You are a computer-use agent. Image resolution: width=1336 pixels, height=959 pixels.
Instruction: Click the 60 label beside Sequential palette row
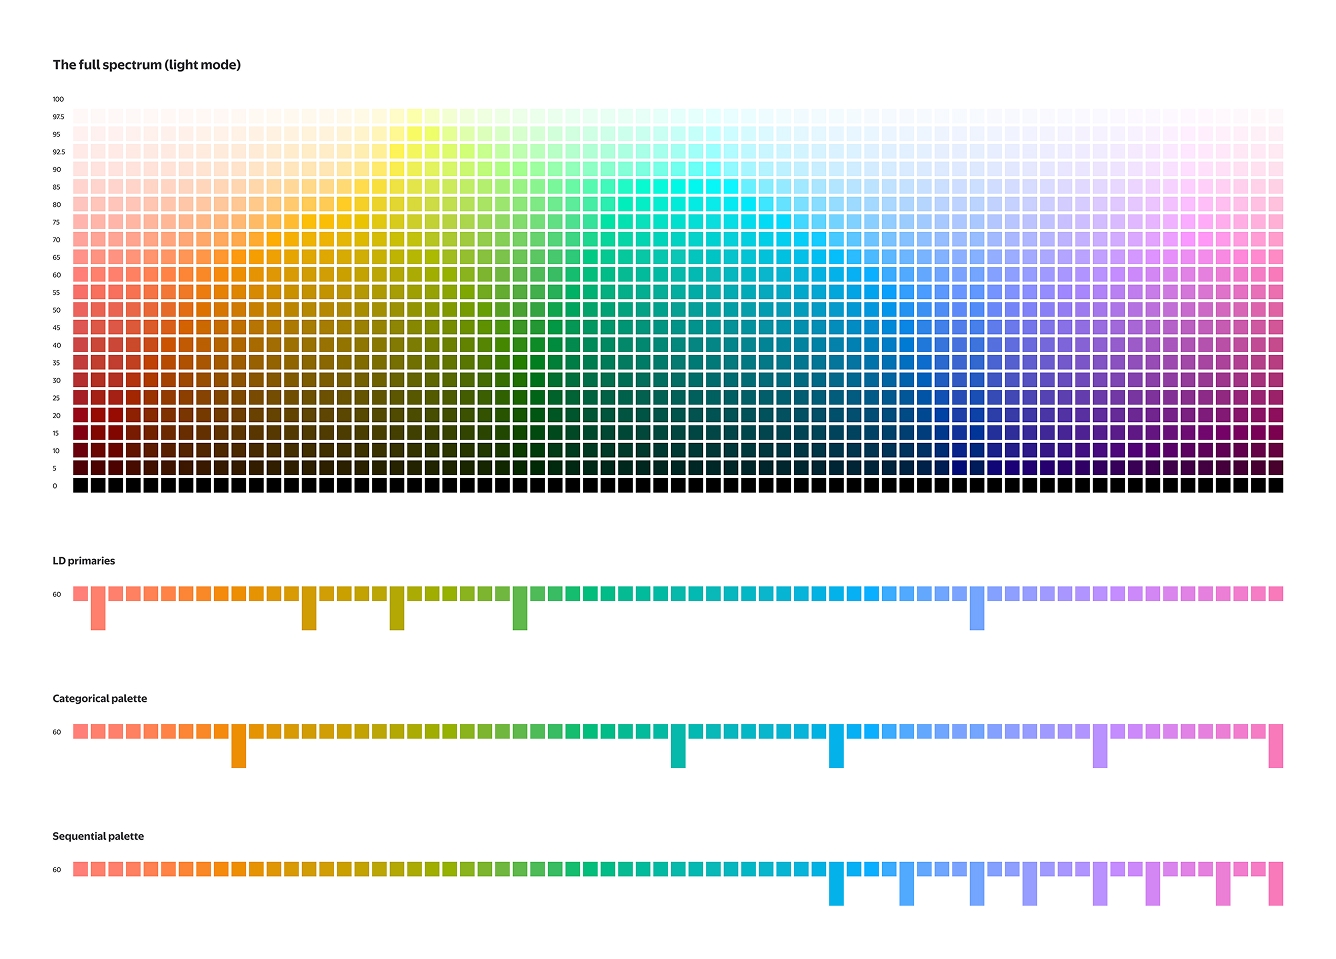[x=57, y=870]
